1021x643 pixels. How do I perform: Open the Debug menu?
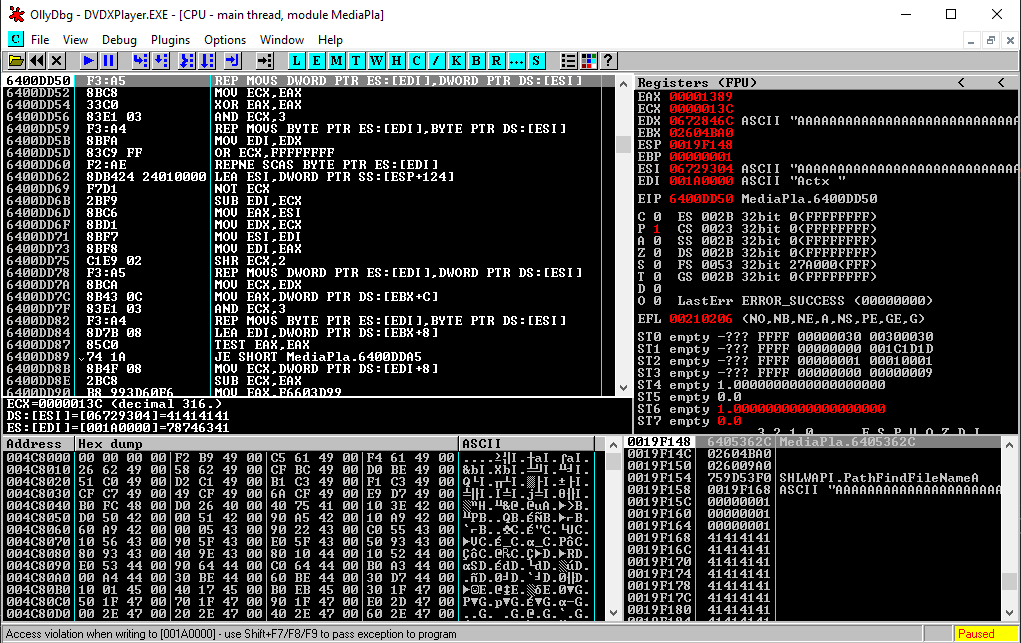119,40
